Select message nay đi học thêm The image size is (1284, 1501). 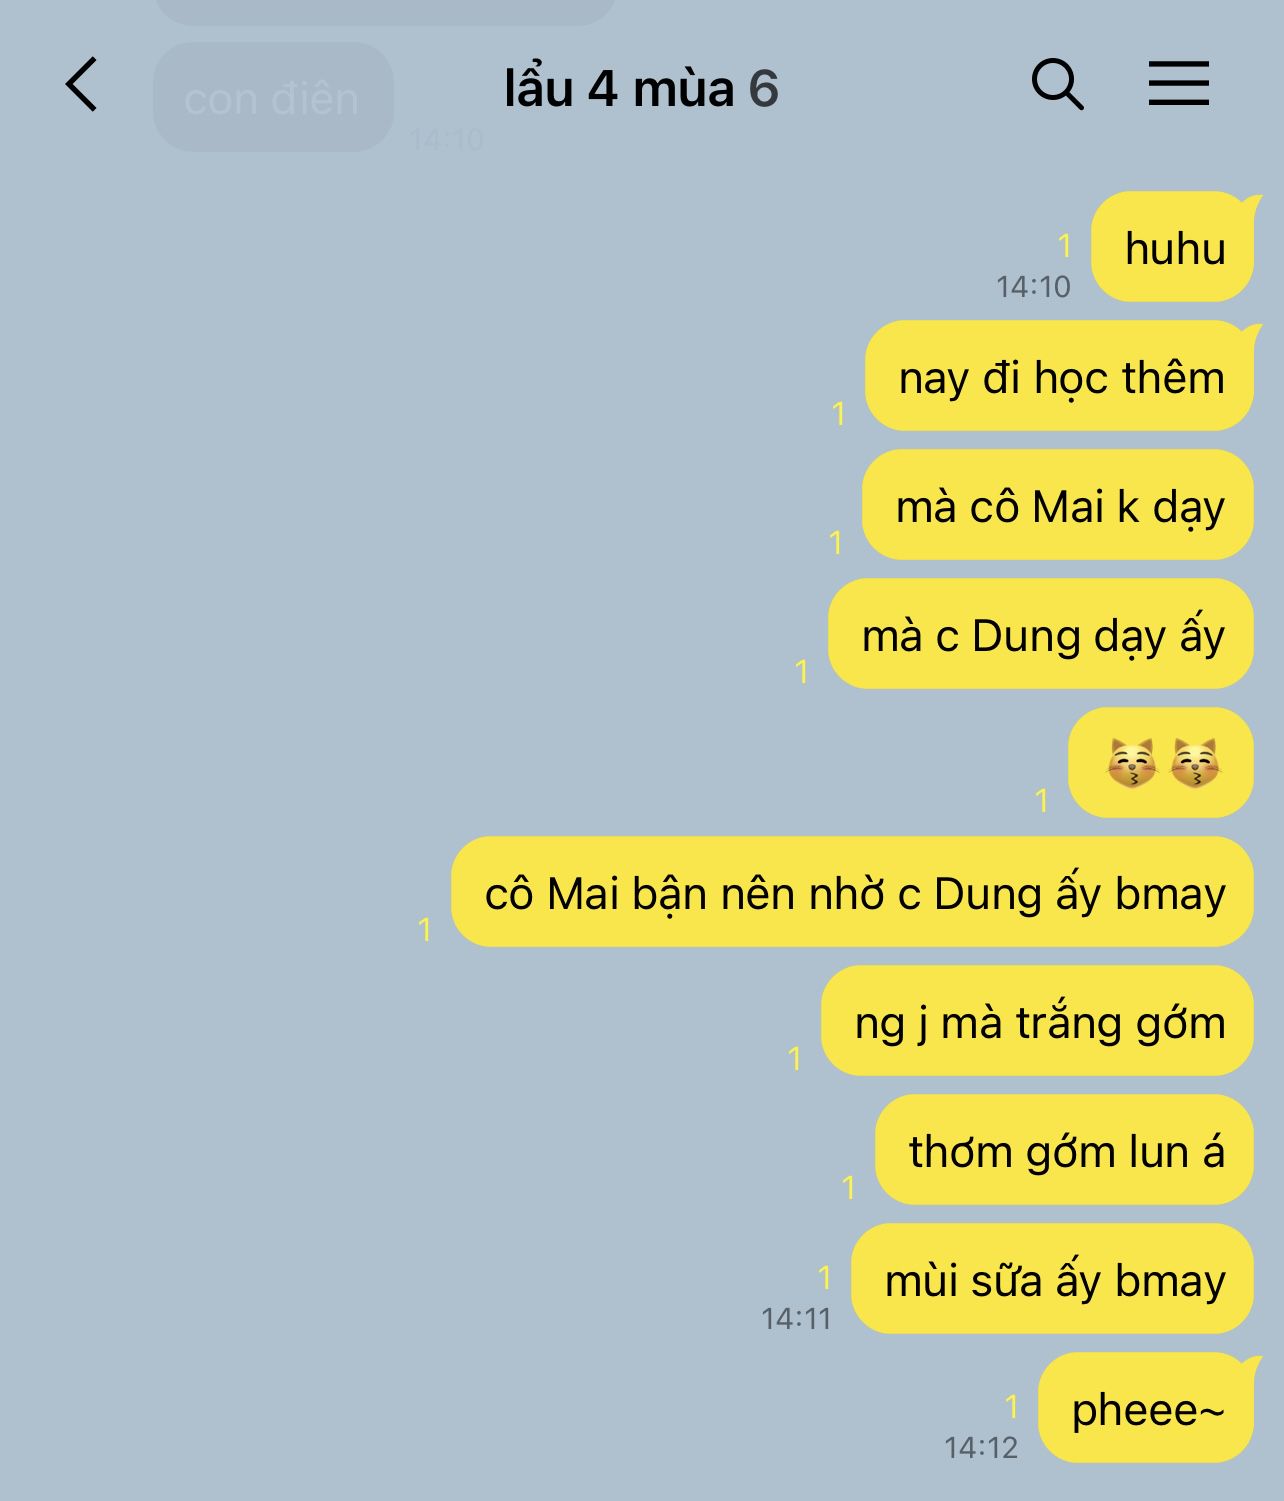pyautogui.click(x=1059, y=376)
